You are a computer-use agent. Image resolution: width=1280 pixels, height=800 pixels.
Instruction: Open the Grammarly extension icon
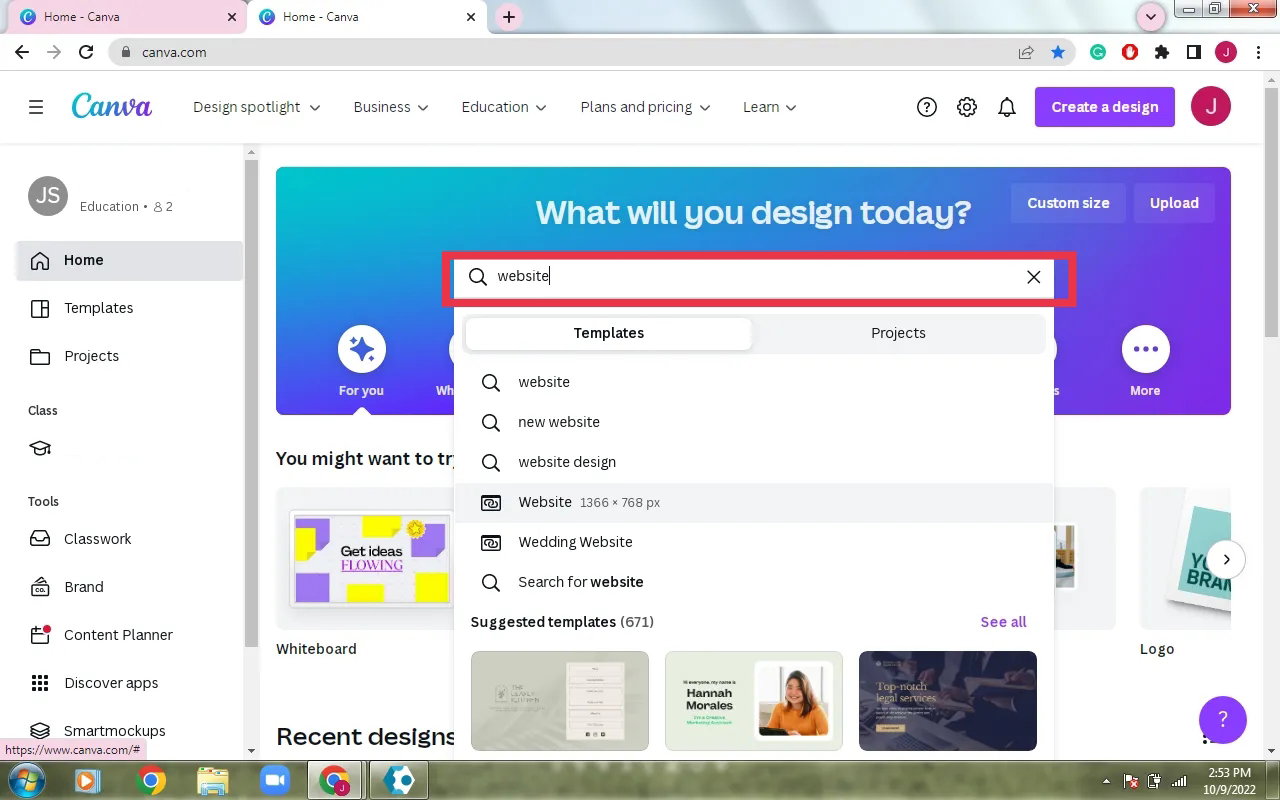[x=1098, y=52]
